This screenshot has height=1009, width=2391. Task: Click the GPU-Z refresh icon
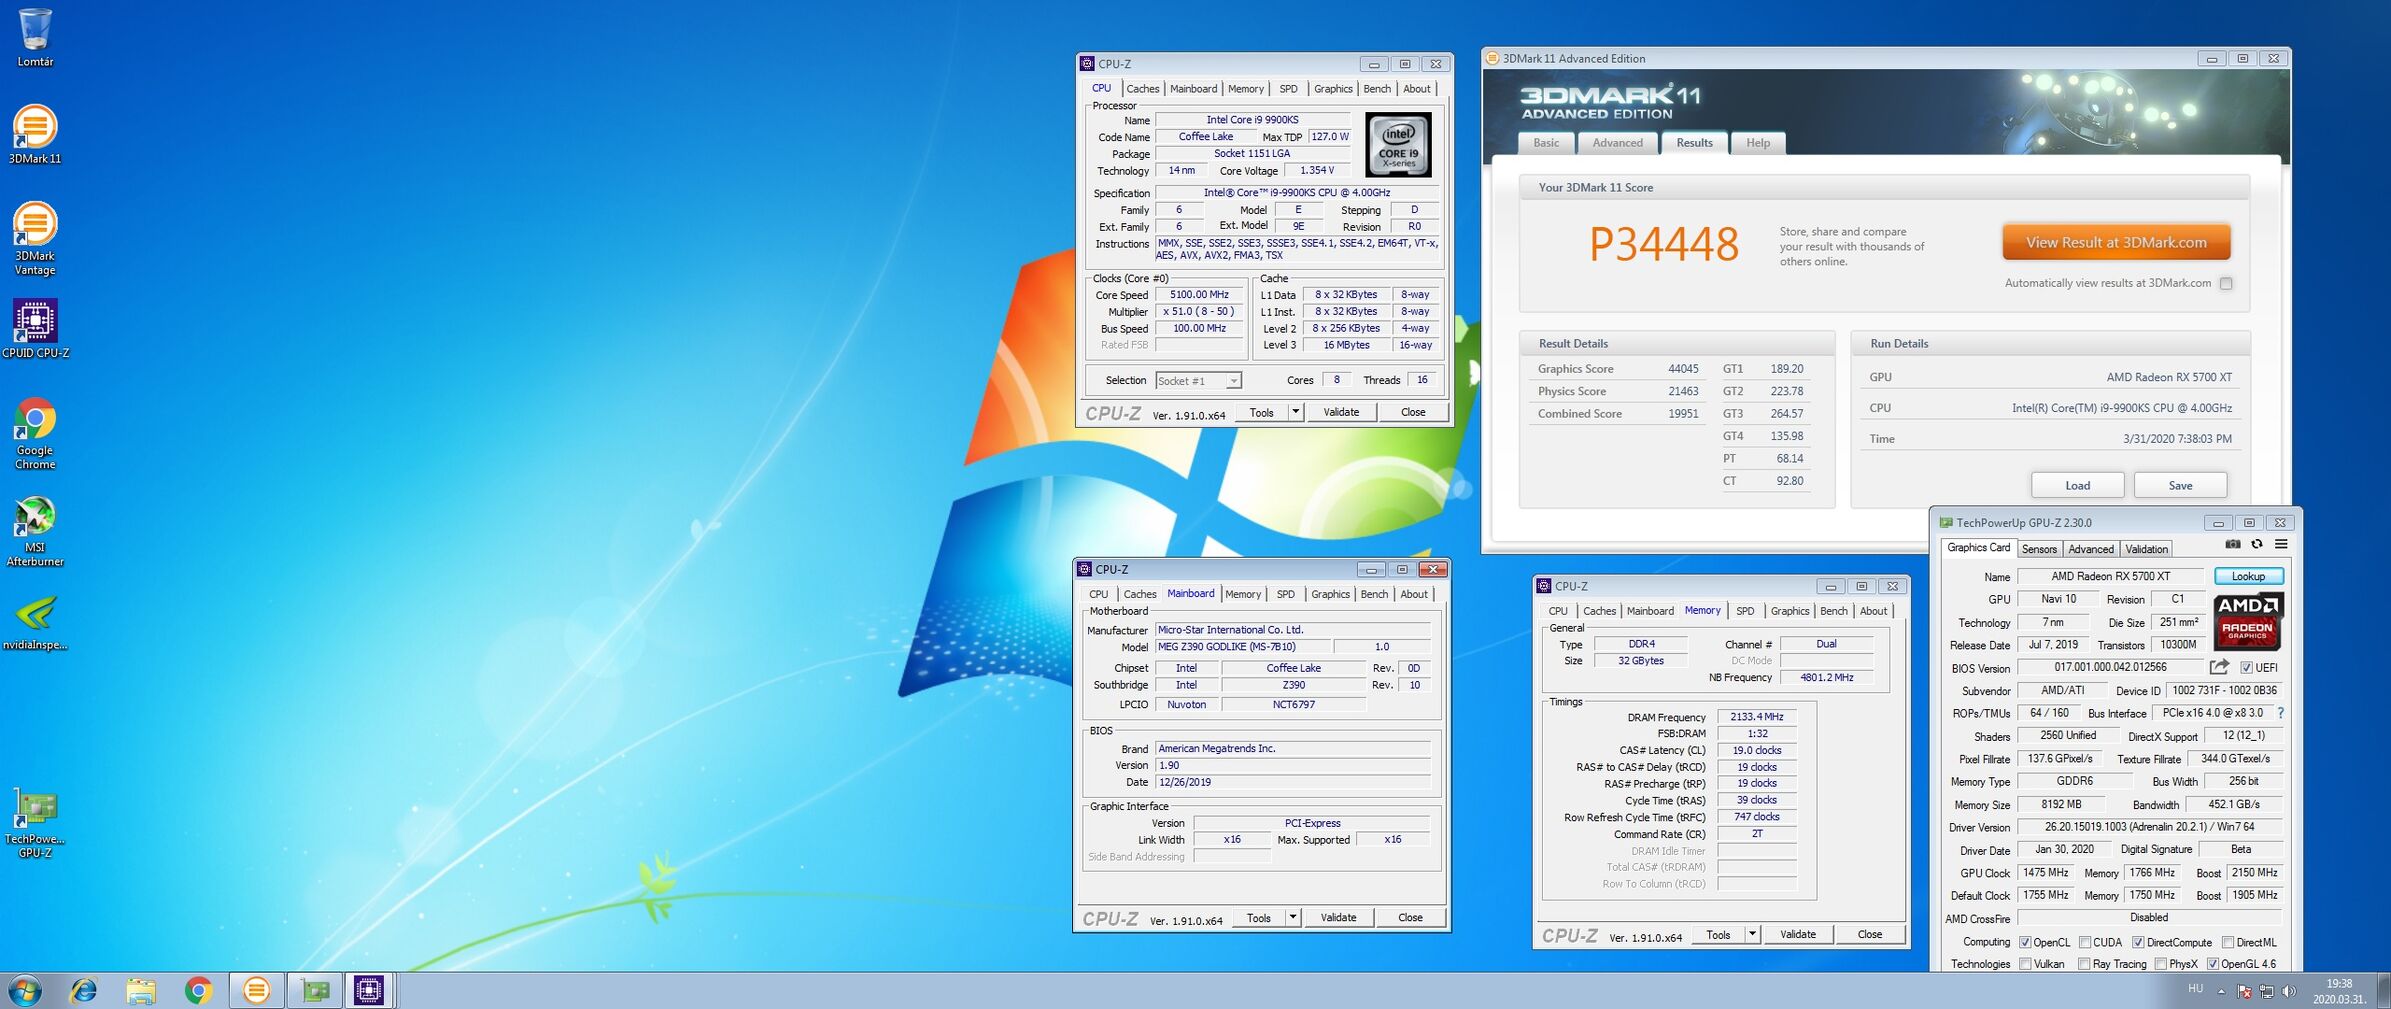coord(2257,545)
